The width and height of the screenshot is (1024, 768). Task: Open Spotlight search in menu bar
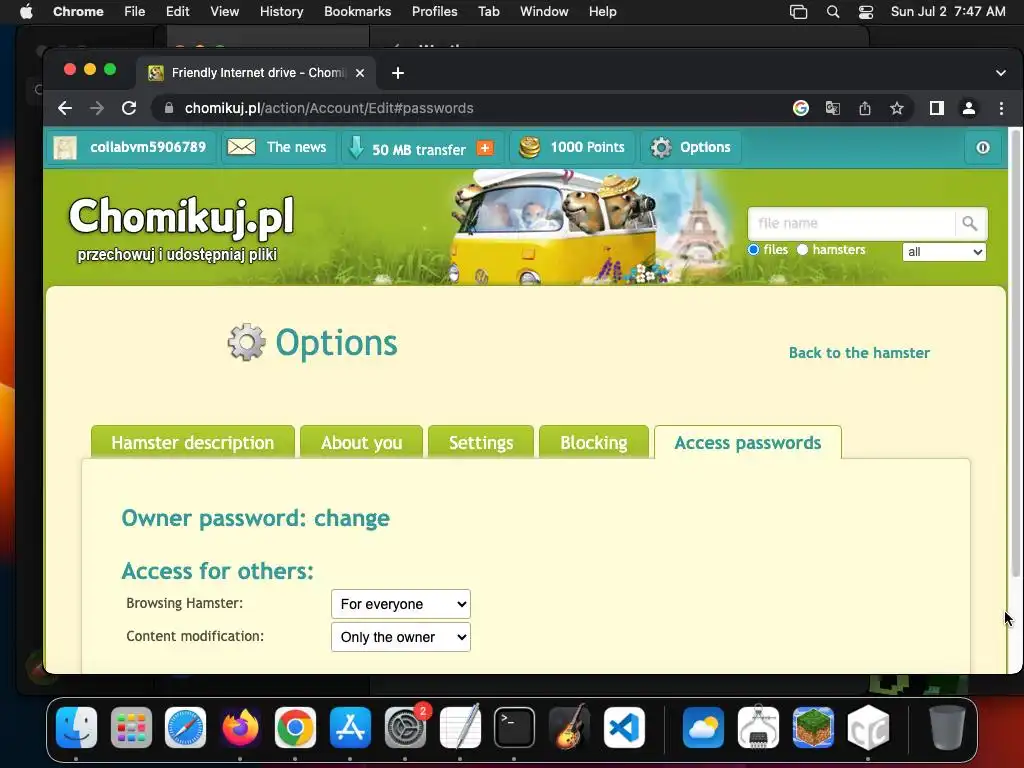pos(833,12)
